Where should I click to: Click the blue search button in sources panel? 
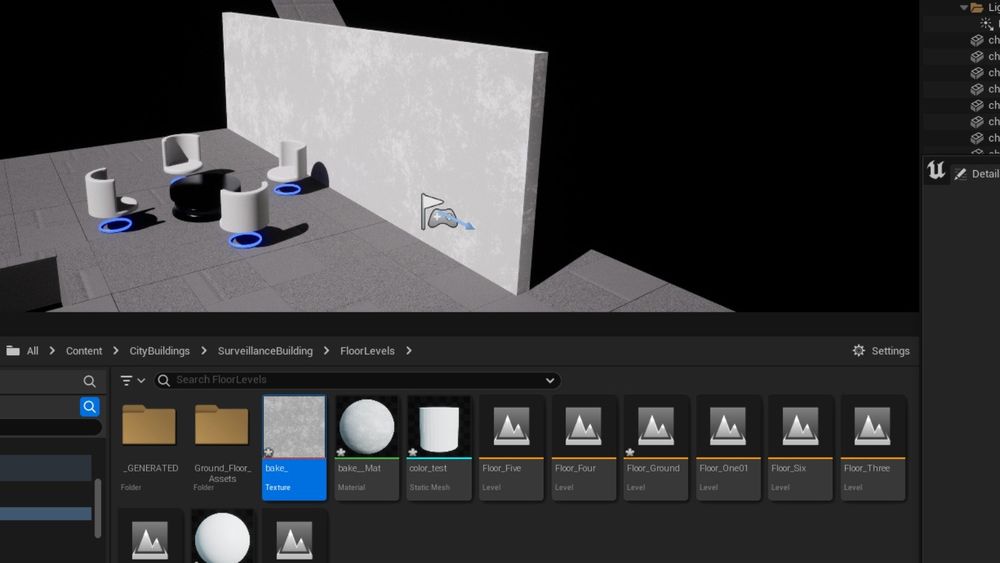89,407
